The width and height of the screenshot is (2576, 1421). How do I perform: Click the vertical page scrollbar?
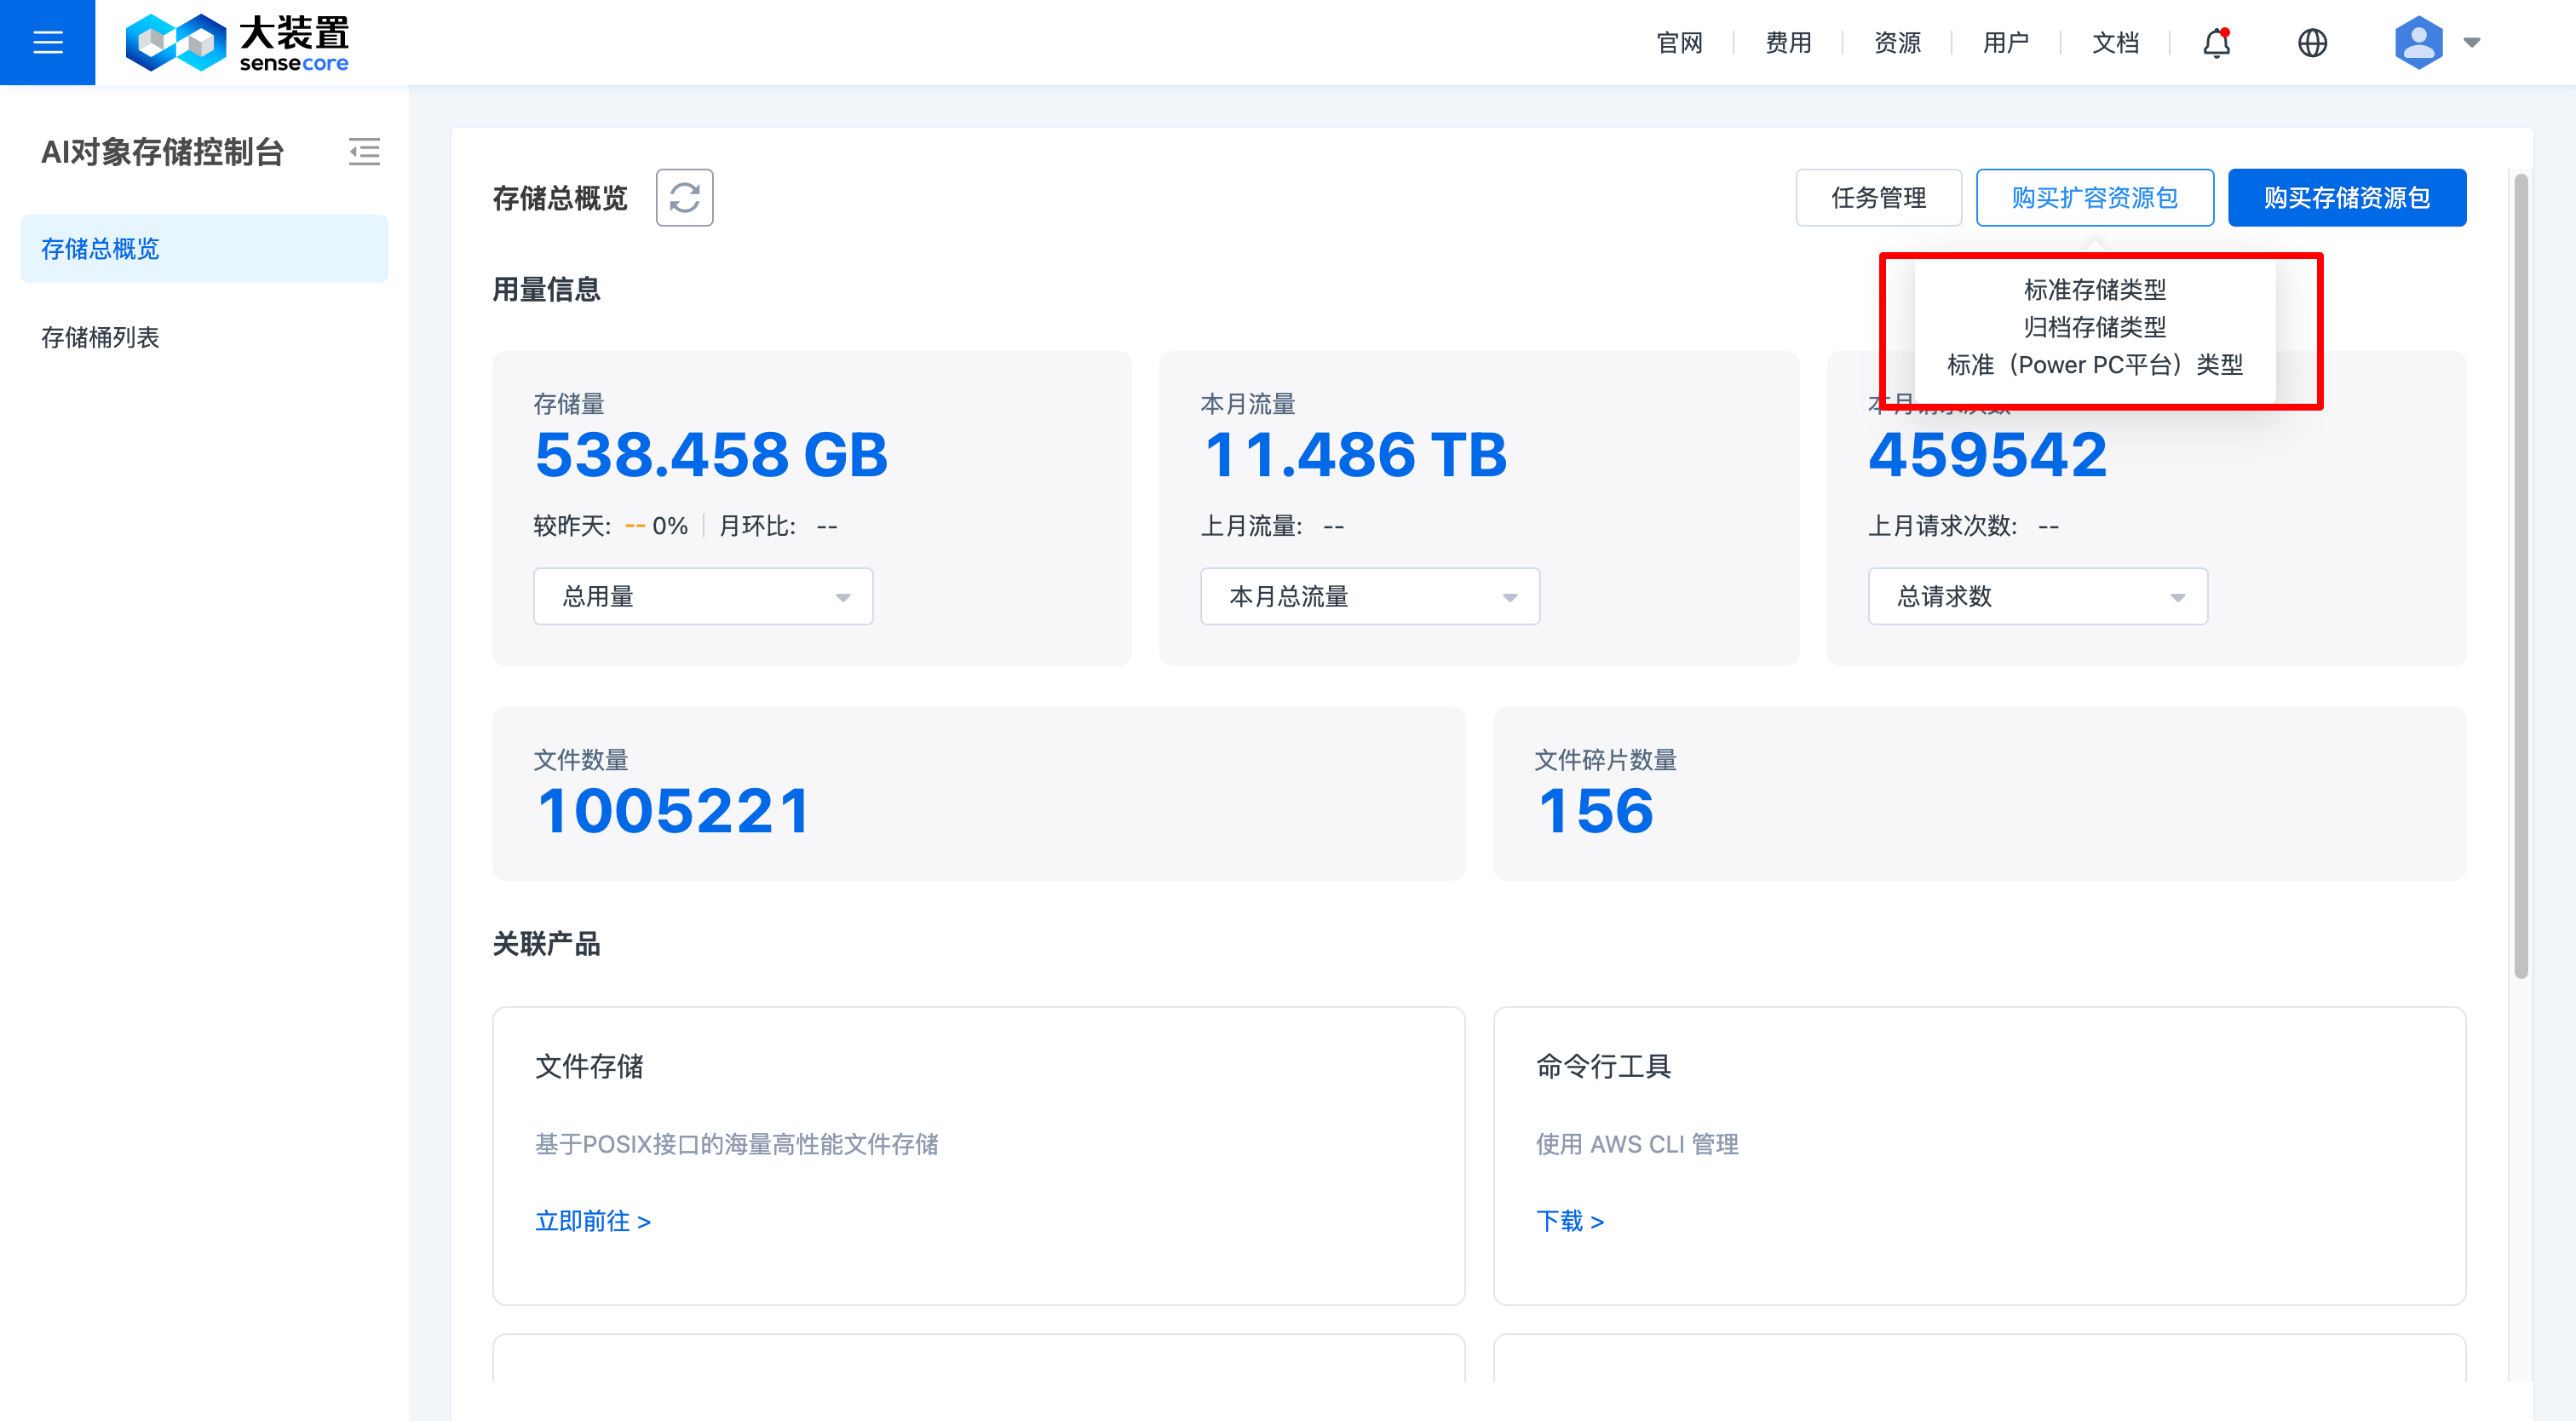coord(2520,575)
